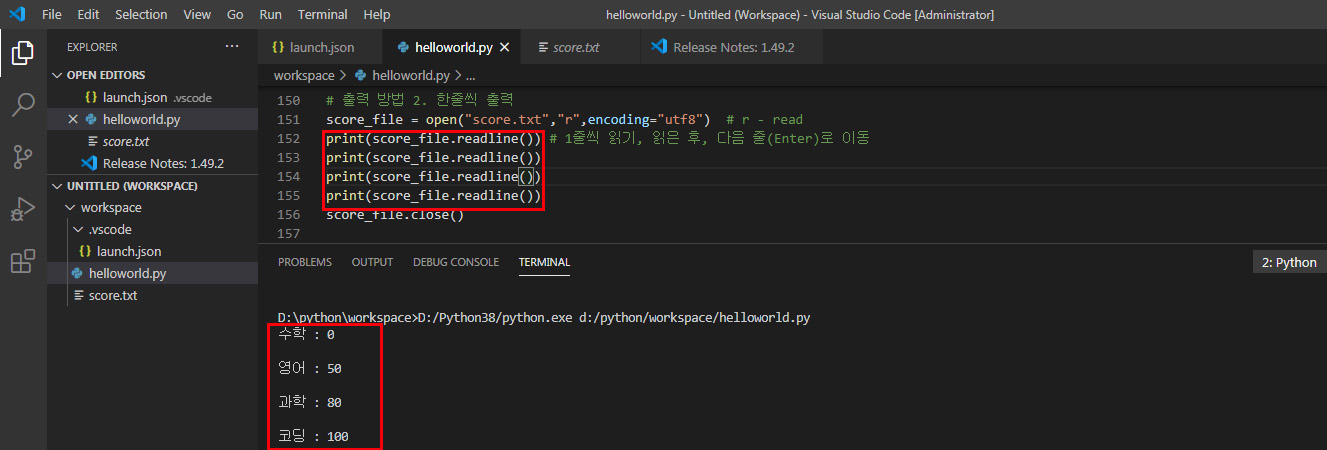Image resolution: width=1327 pixels, height=450 pixels.
Task: Select the Terminal panel tab
Action: 544,262
